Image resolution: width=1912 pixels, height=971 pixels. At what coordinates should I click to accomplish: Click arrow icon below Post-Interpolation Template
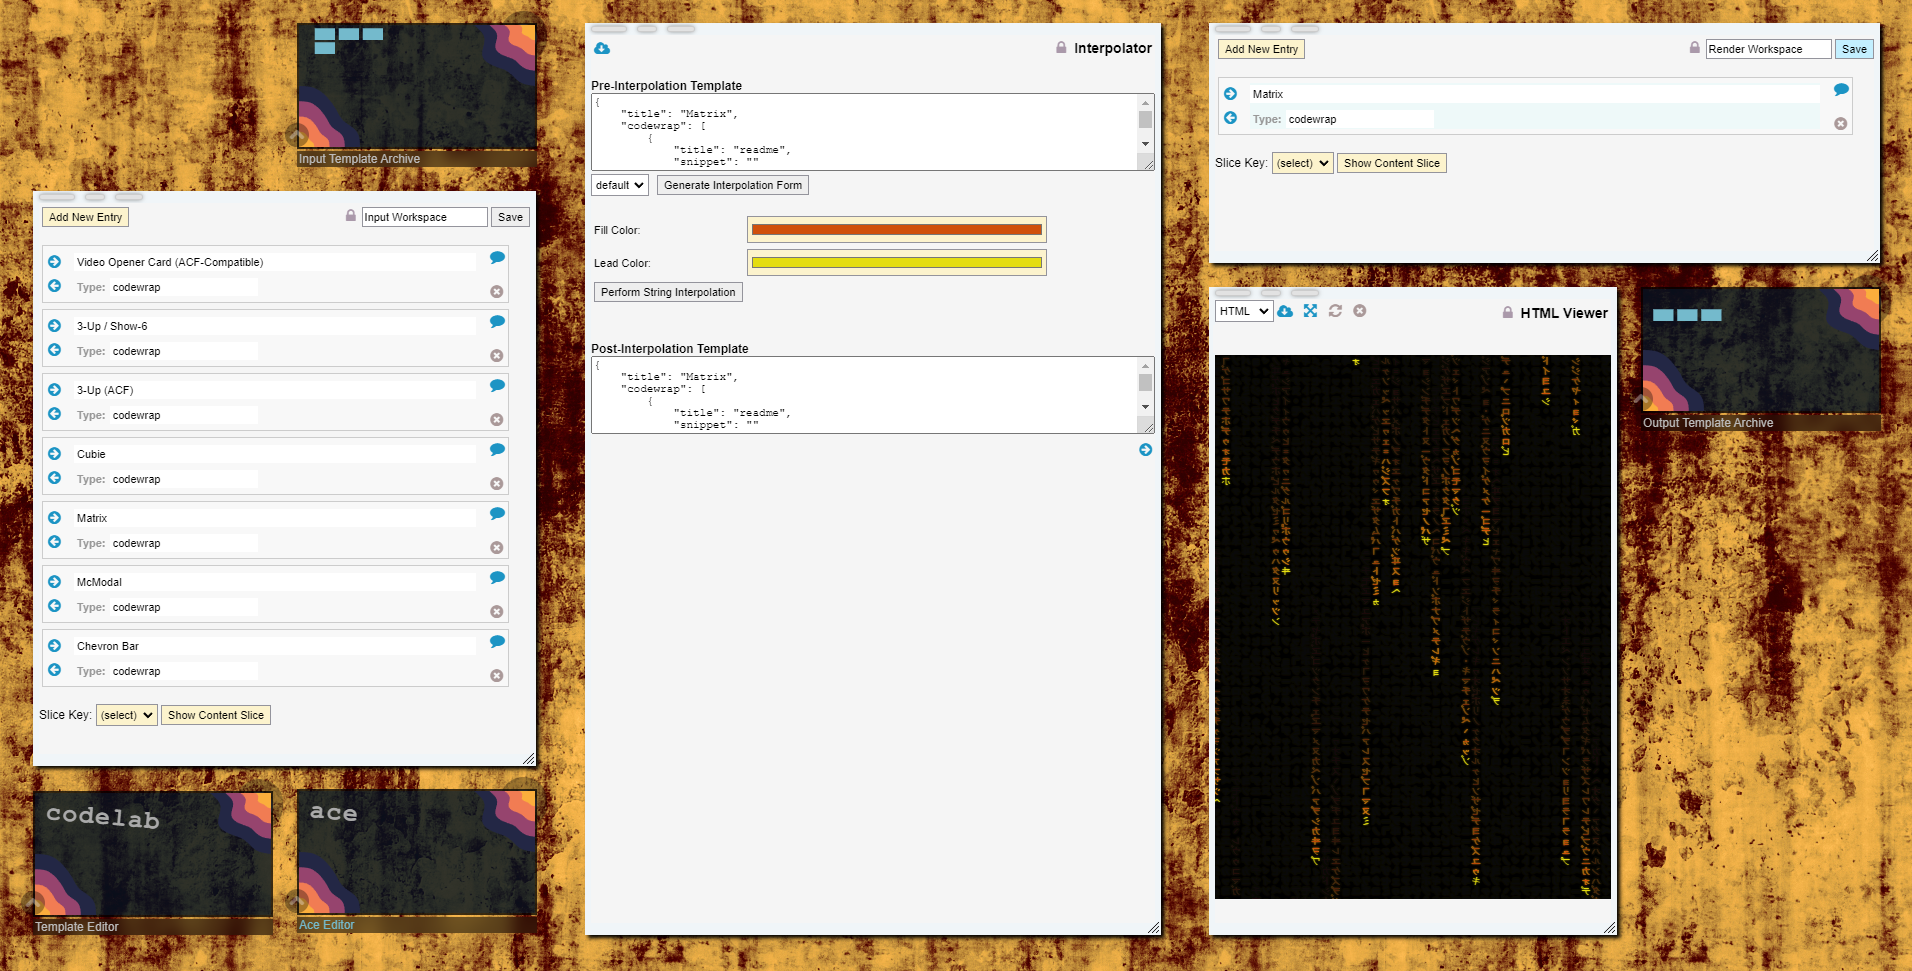point(1145,450)
